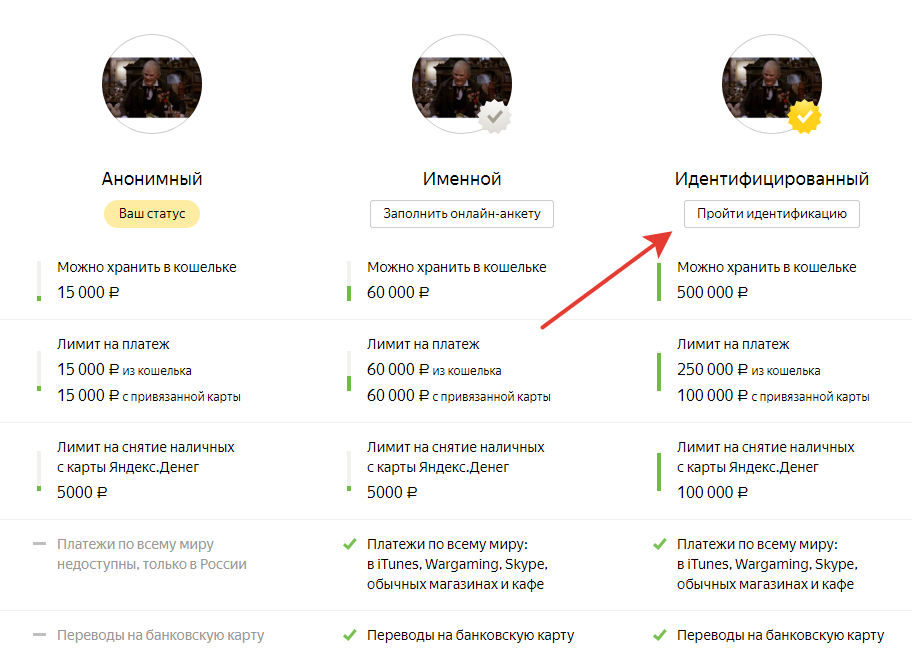Click gray dash icon beside Анонимный worldwide payments
This screenshot has width=912, height=648.
click(39, 545)
